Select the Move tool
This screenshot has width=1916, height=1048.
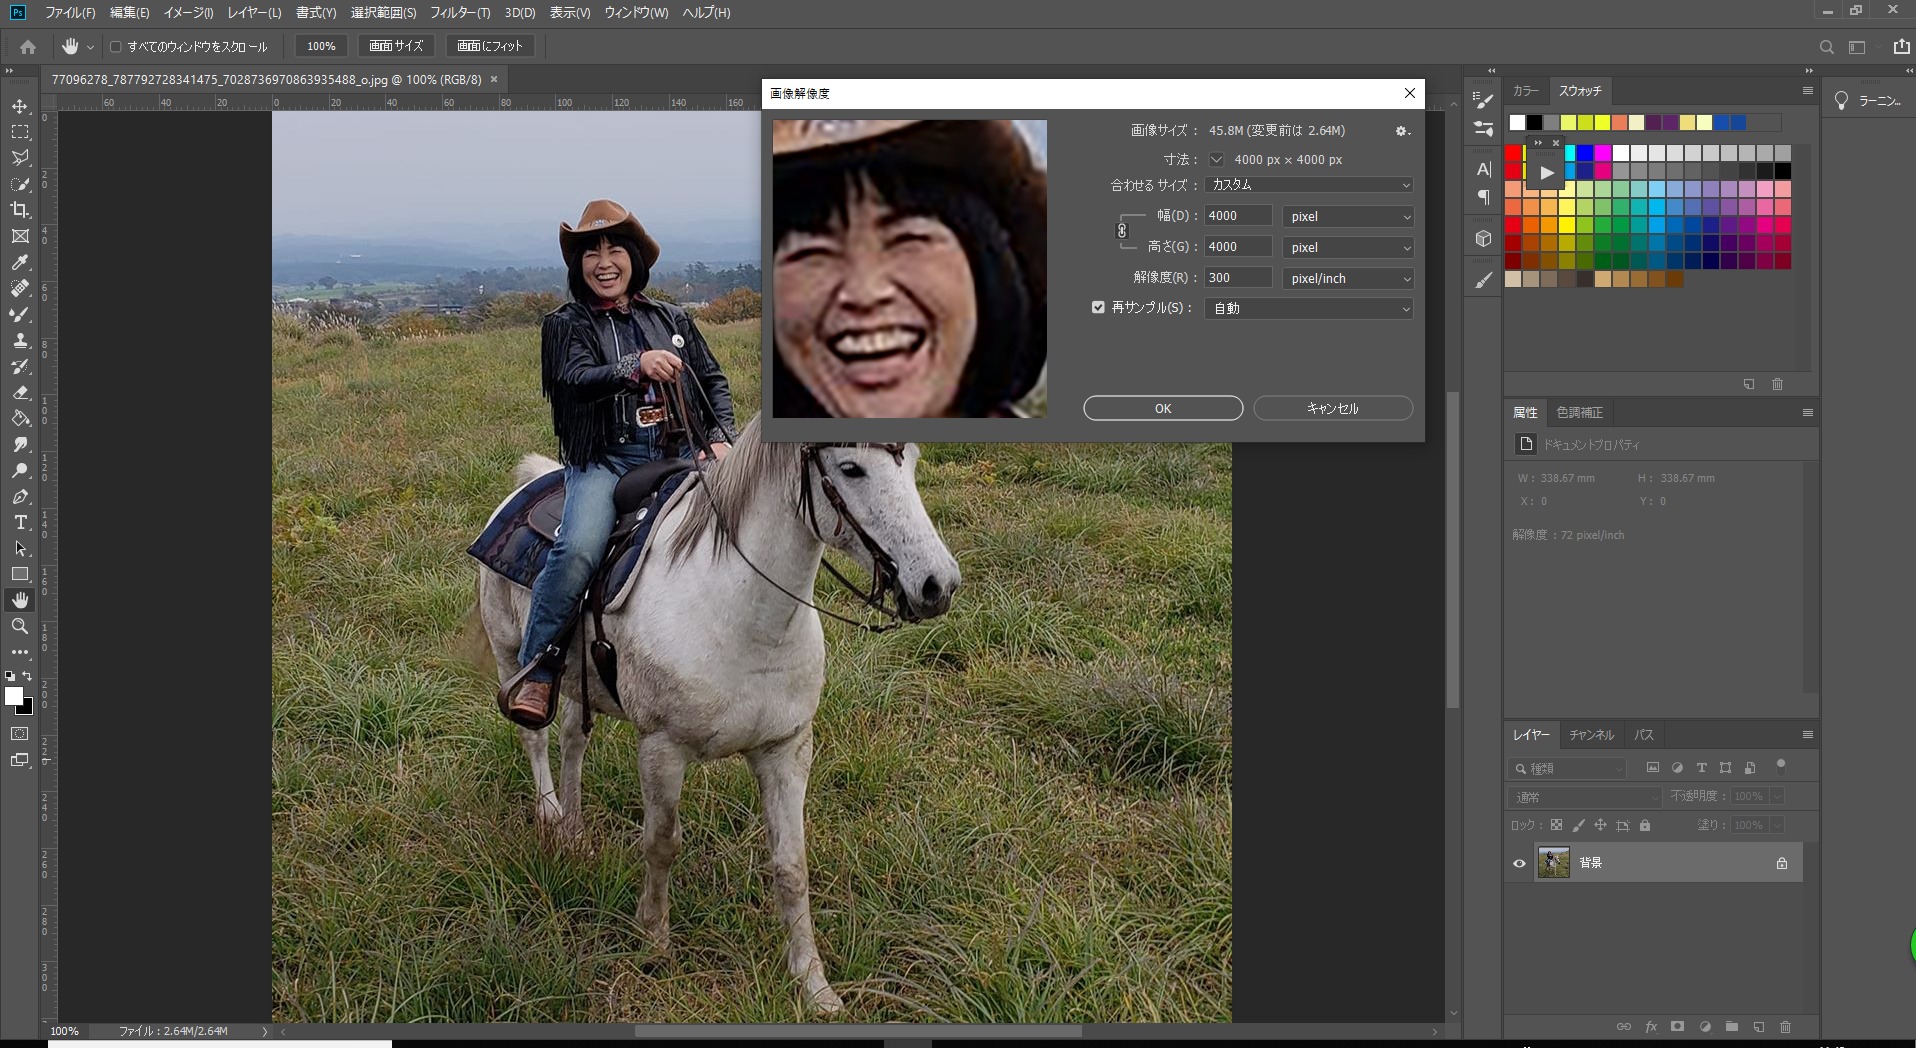[20, 106]
